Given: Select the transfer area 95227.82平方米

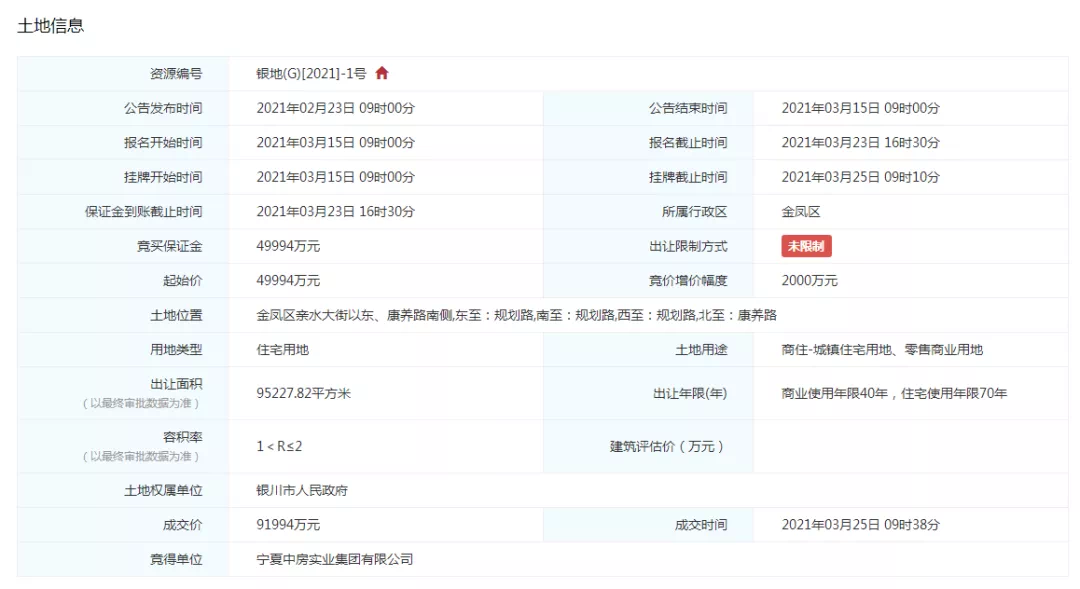Looking at the screenshot, I should click(303, 393).
